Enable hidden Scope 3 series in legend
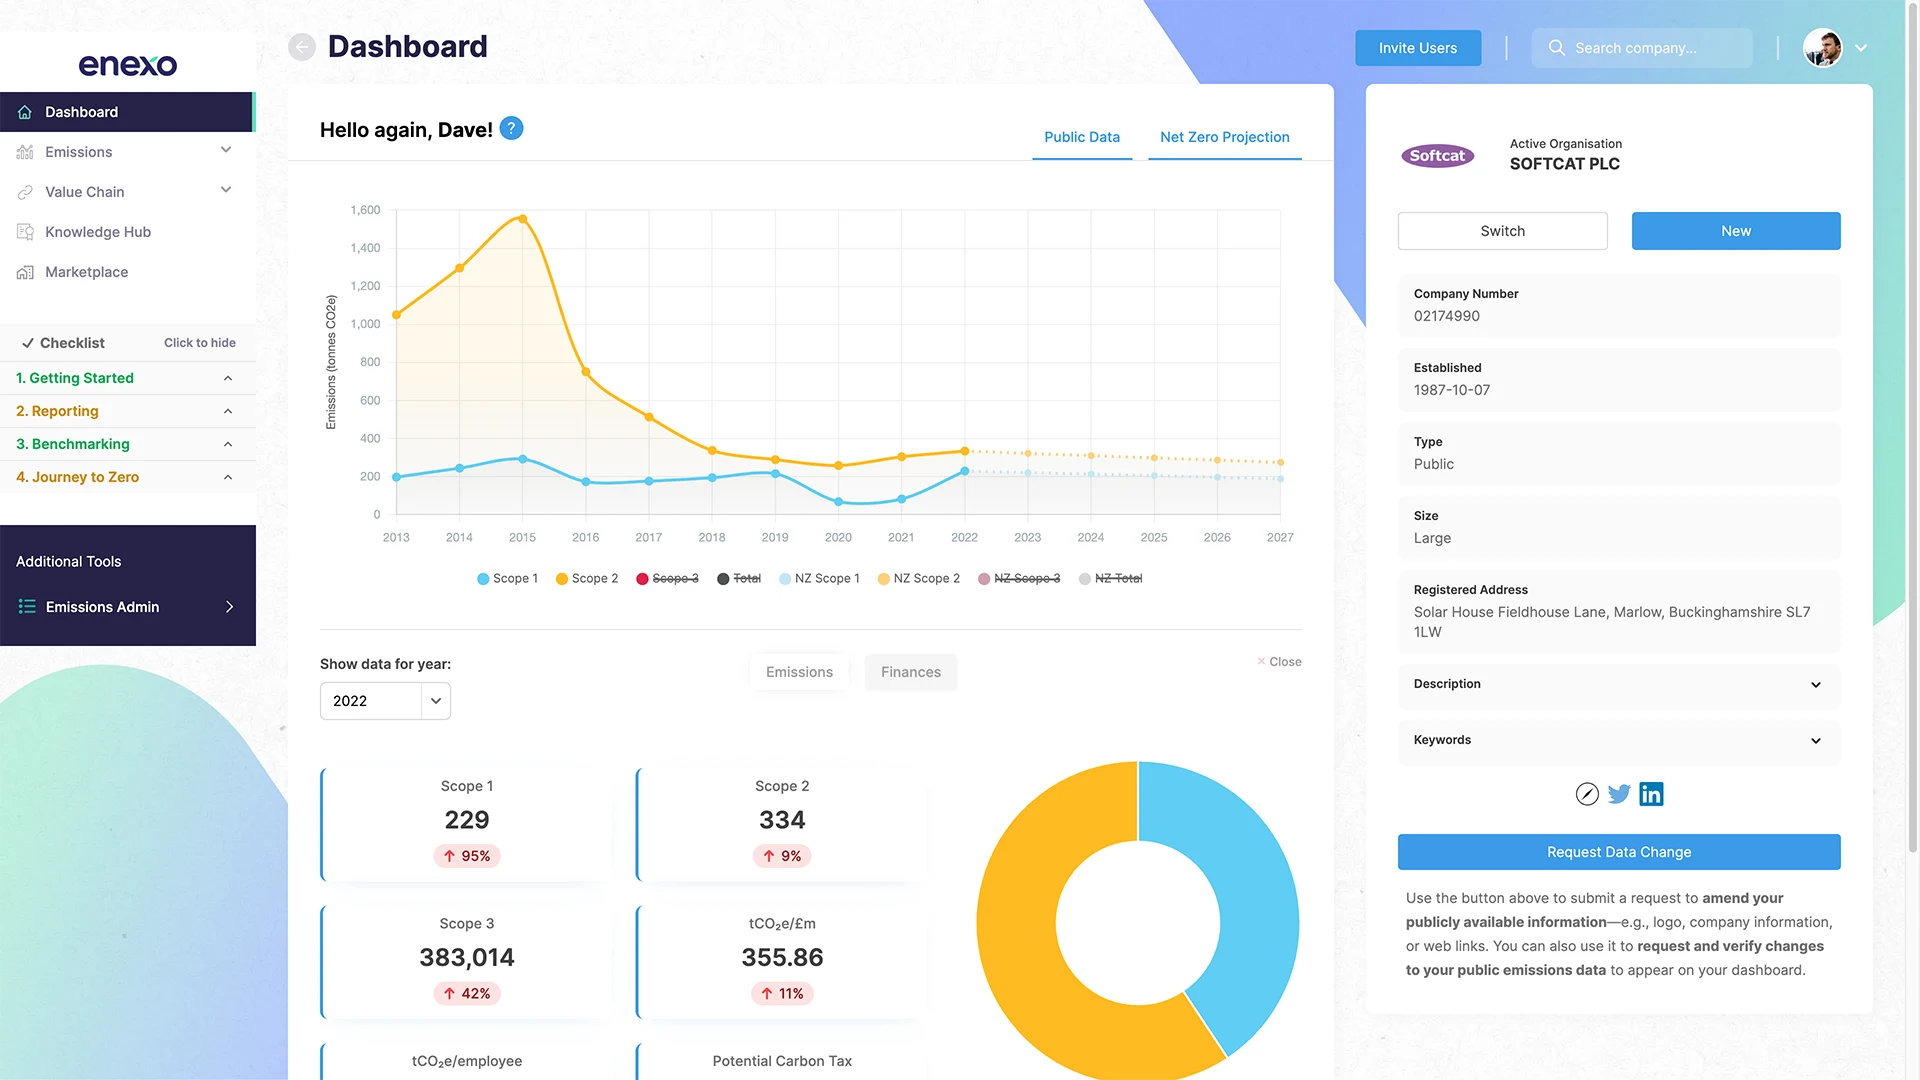The height and width of the screenshot is (1080, 1920). (x=667, y=578)
